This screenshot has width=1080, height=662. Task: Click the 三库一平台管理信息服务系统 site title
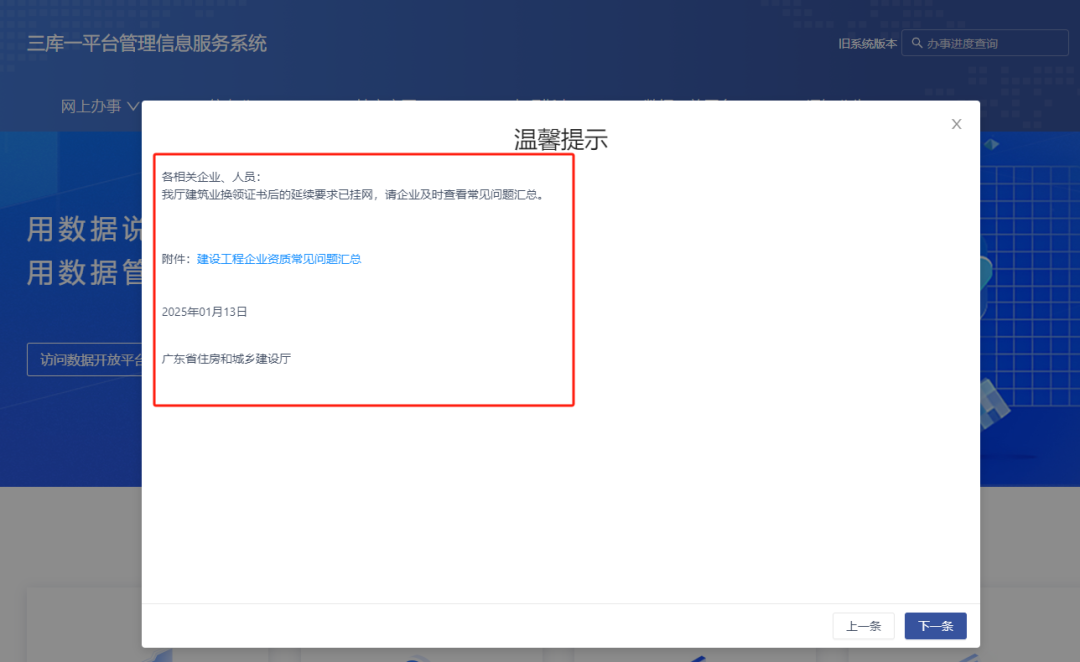(147, 44)
